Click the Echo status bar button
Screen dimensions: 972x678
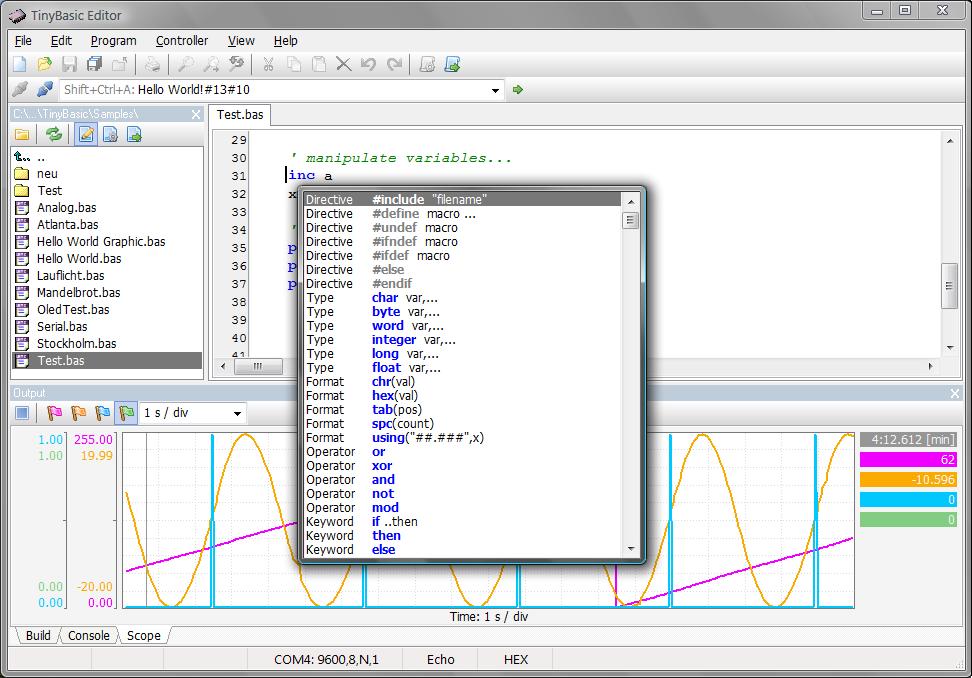(x=440, y=659)
